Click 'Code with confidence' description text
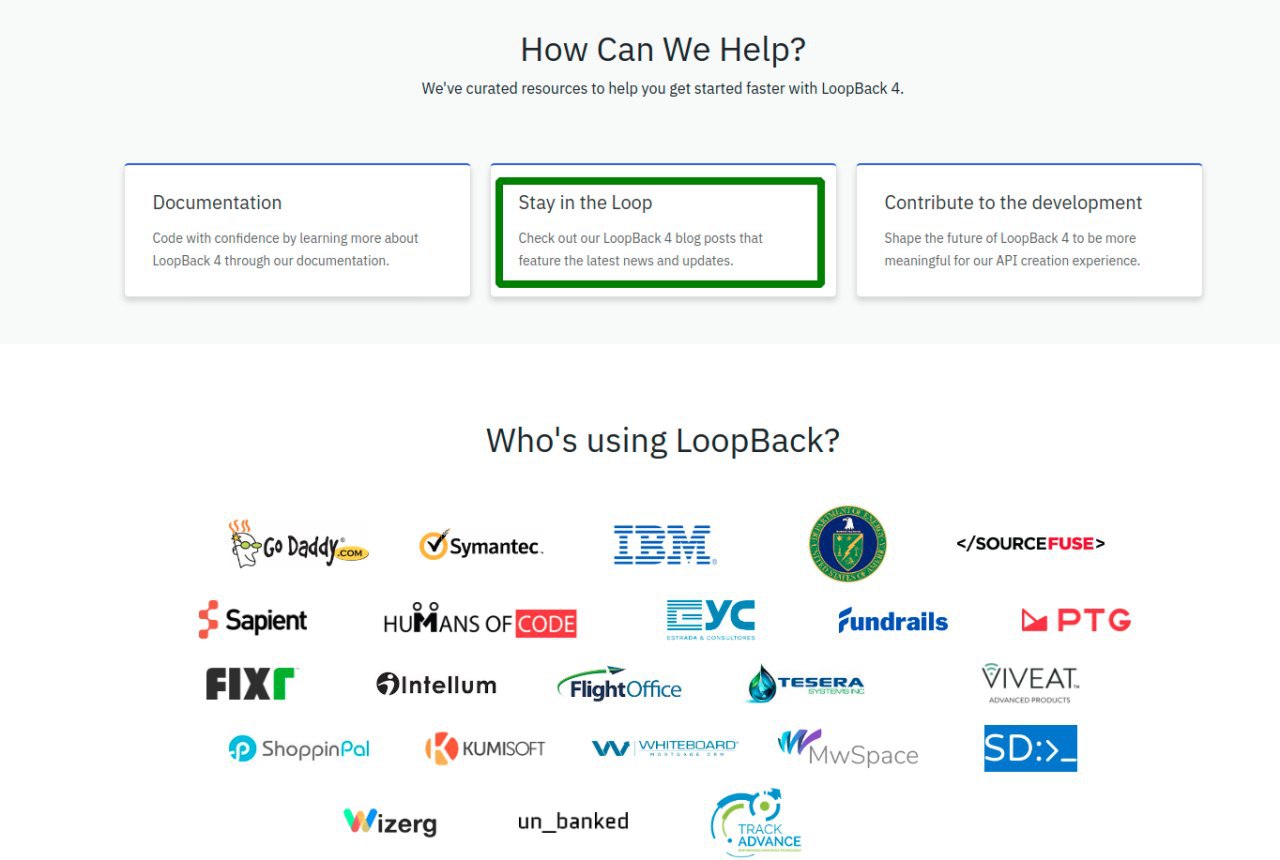 point(285,249)
